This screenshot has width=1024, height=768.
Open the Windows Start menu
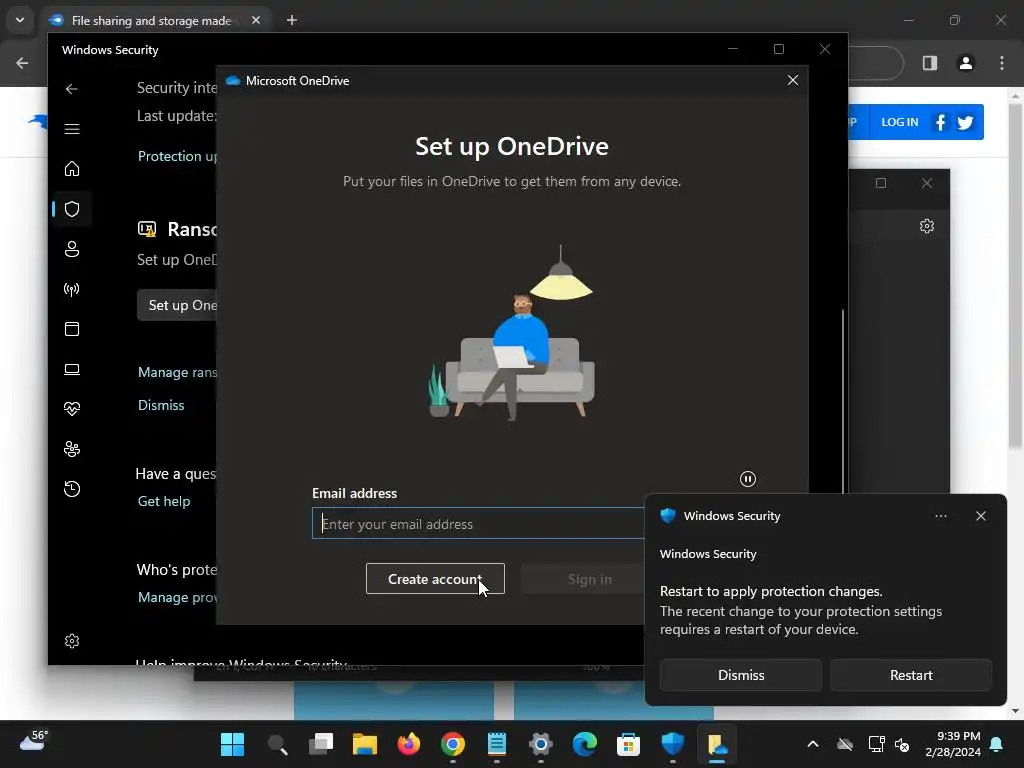(x=232, y=744)
